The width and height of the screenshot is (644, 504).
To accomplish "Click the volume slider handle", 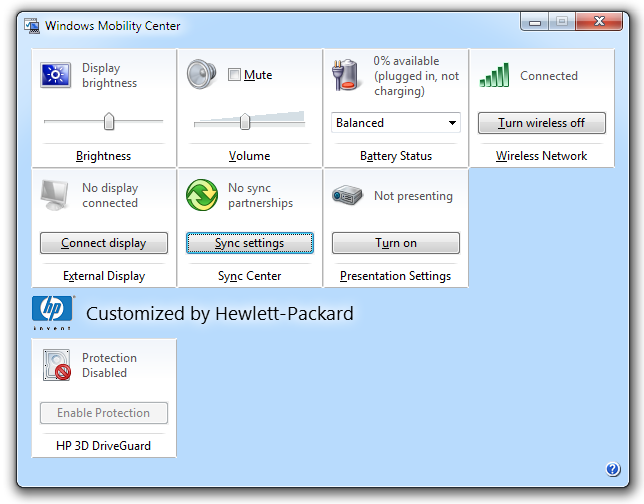I will (x=245, y=121).
